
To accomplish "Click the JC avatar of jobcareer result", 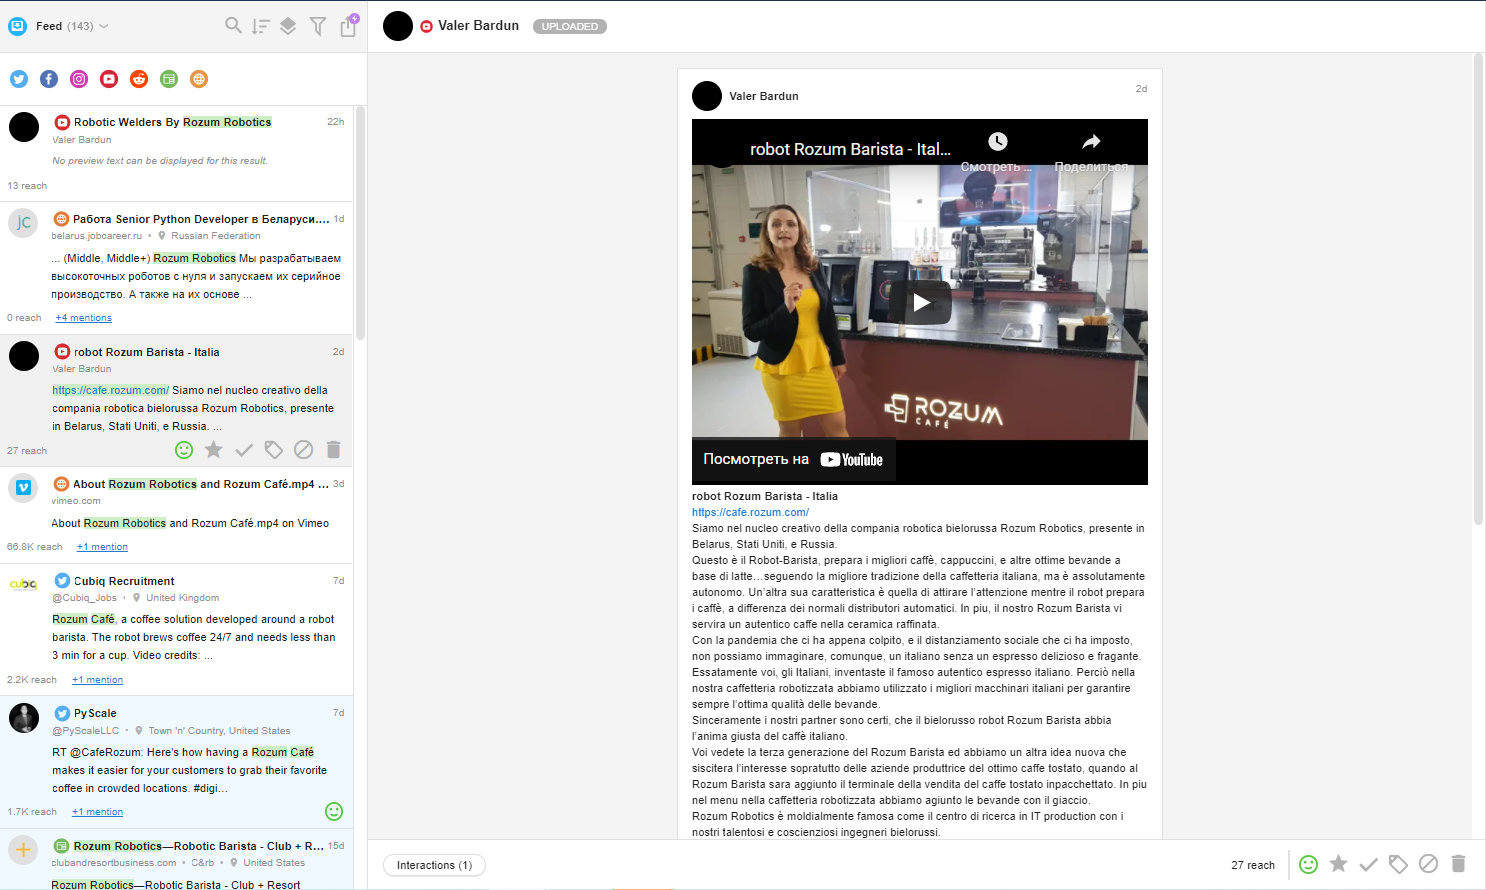I will [23, 222].
